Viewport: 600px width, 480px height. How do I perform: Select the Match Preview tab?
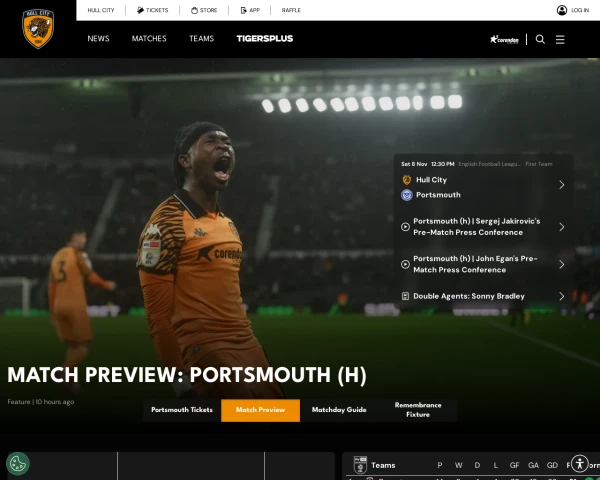click(x=261, y=410)
